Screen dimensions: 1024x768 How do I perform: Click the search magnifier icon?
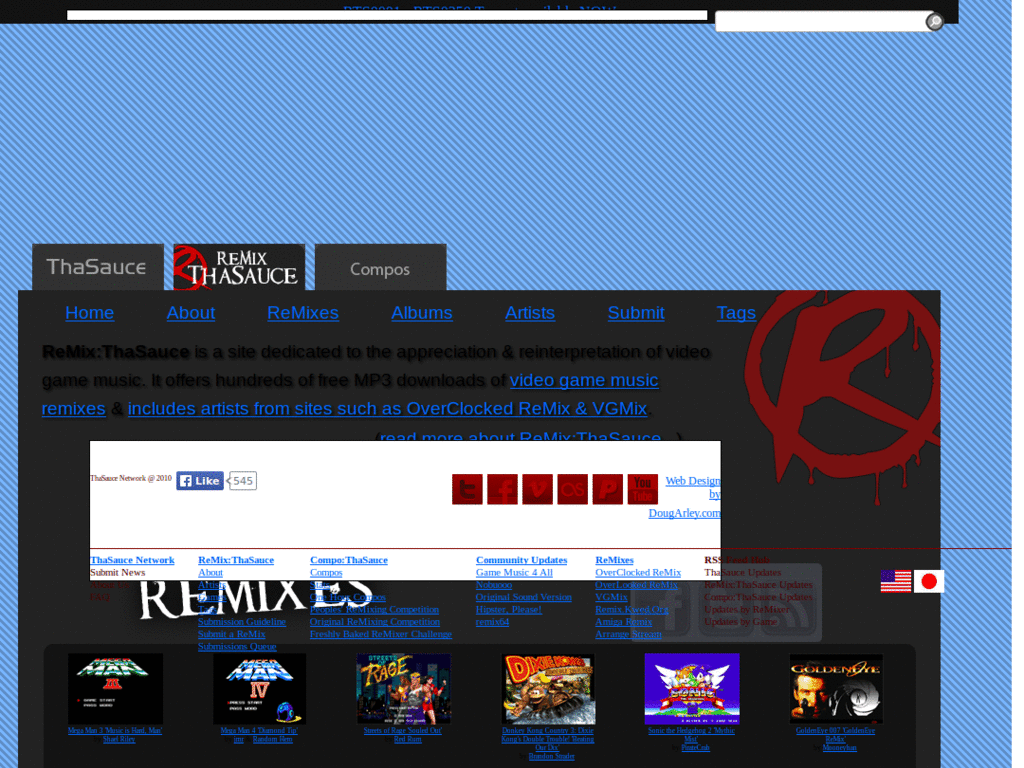point(935,22)
